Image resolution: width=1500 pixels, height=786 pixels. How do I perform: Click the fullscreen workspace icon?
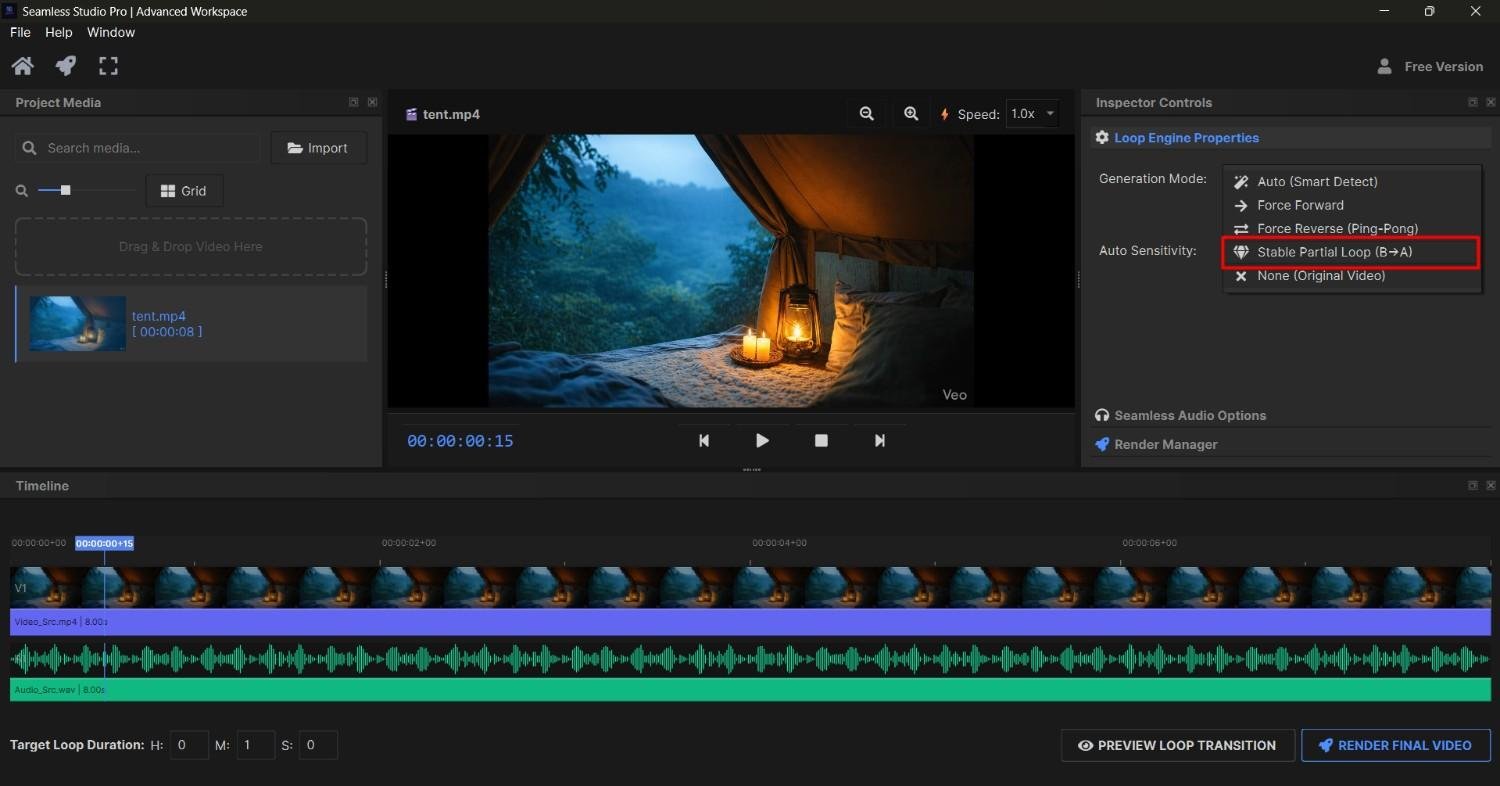(x=108, y=66)
